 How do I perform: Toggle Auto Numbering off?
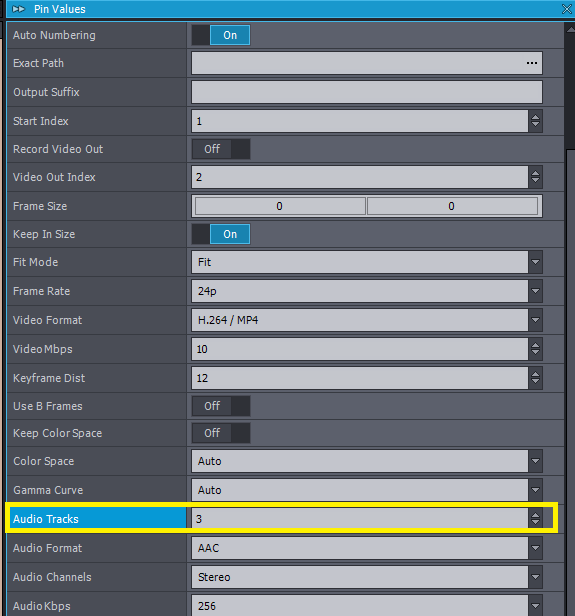221,35
